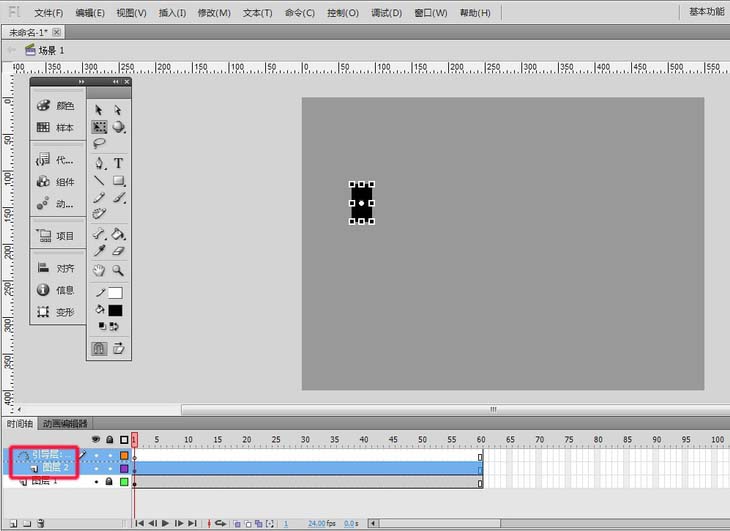Select the Rectangle tool
The width and height of the screenshot is (730, 531).
119,181
